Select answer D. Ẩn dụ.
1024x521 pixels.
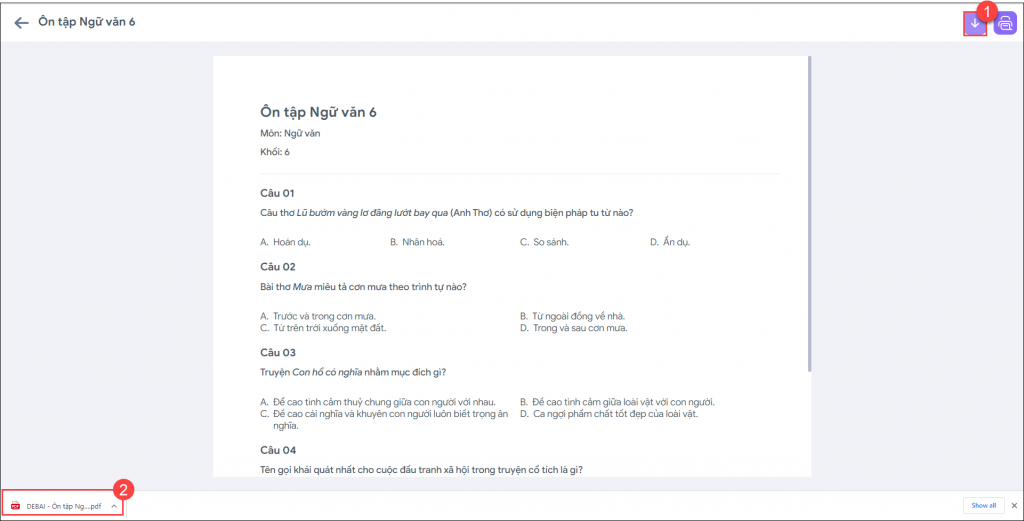pyautogui.click(x=670, y=242)
